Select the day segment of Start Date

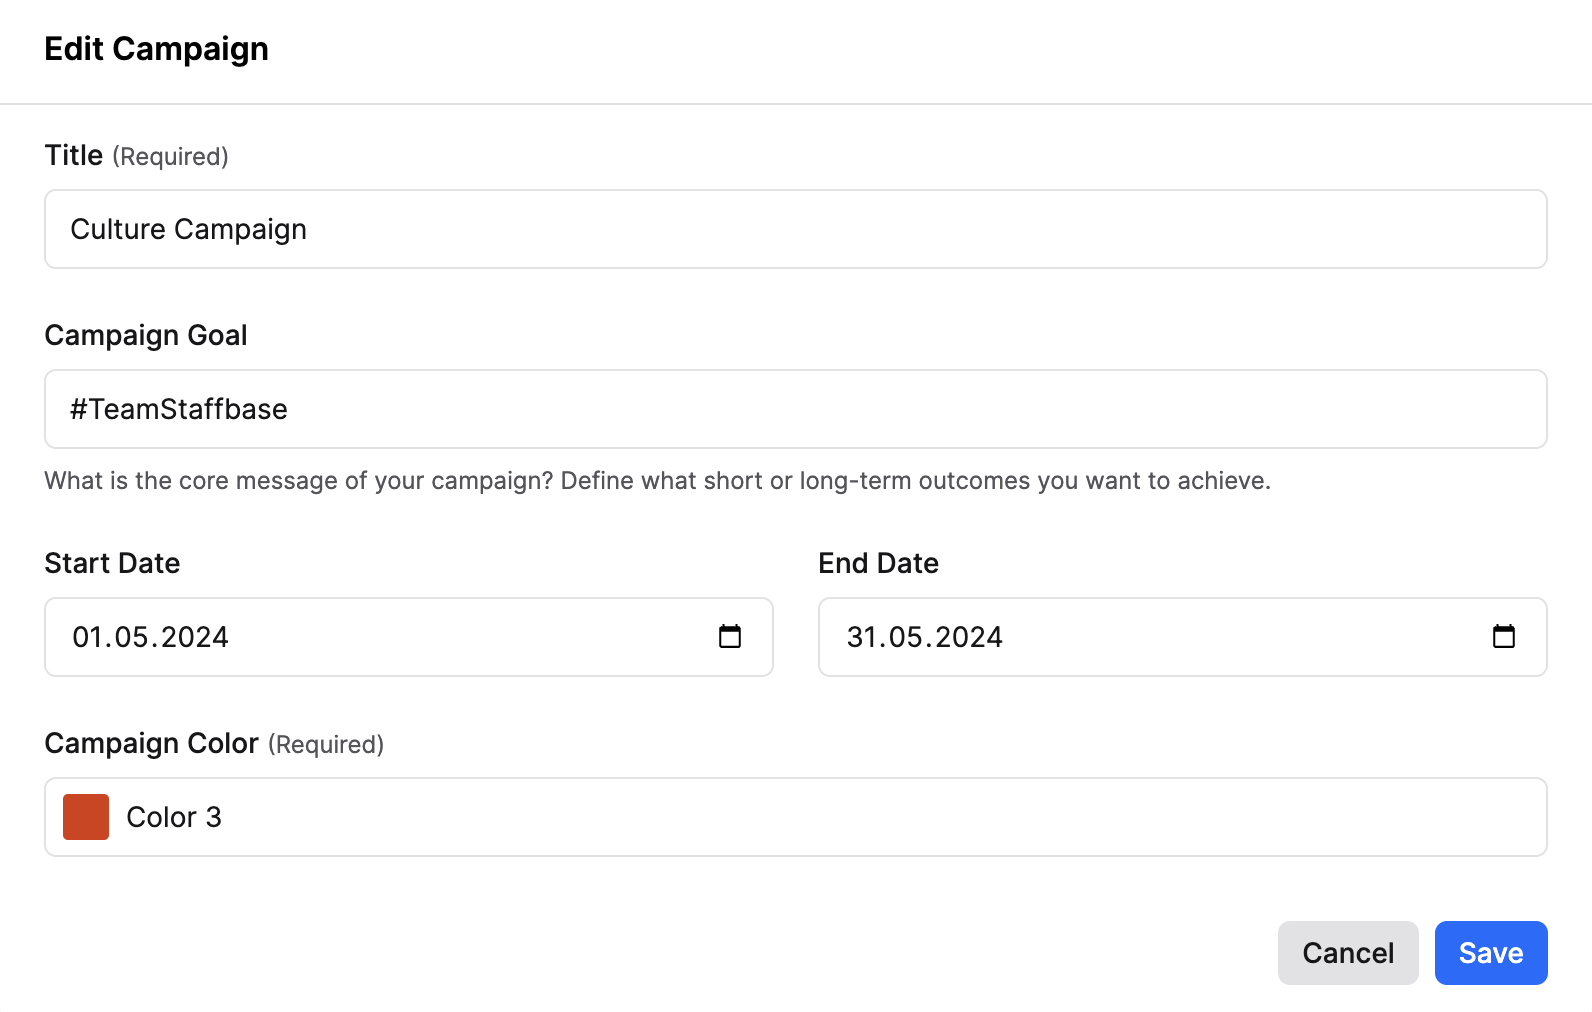pos(88,637)
